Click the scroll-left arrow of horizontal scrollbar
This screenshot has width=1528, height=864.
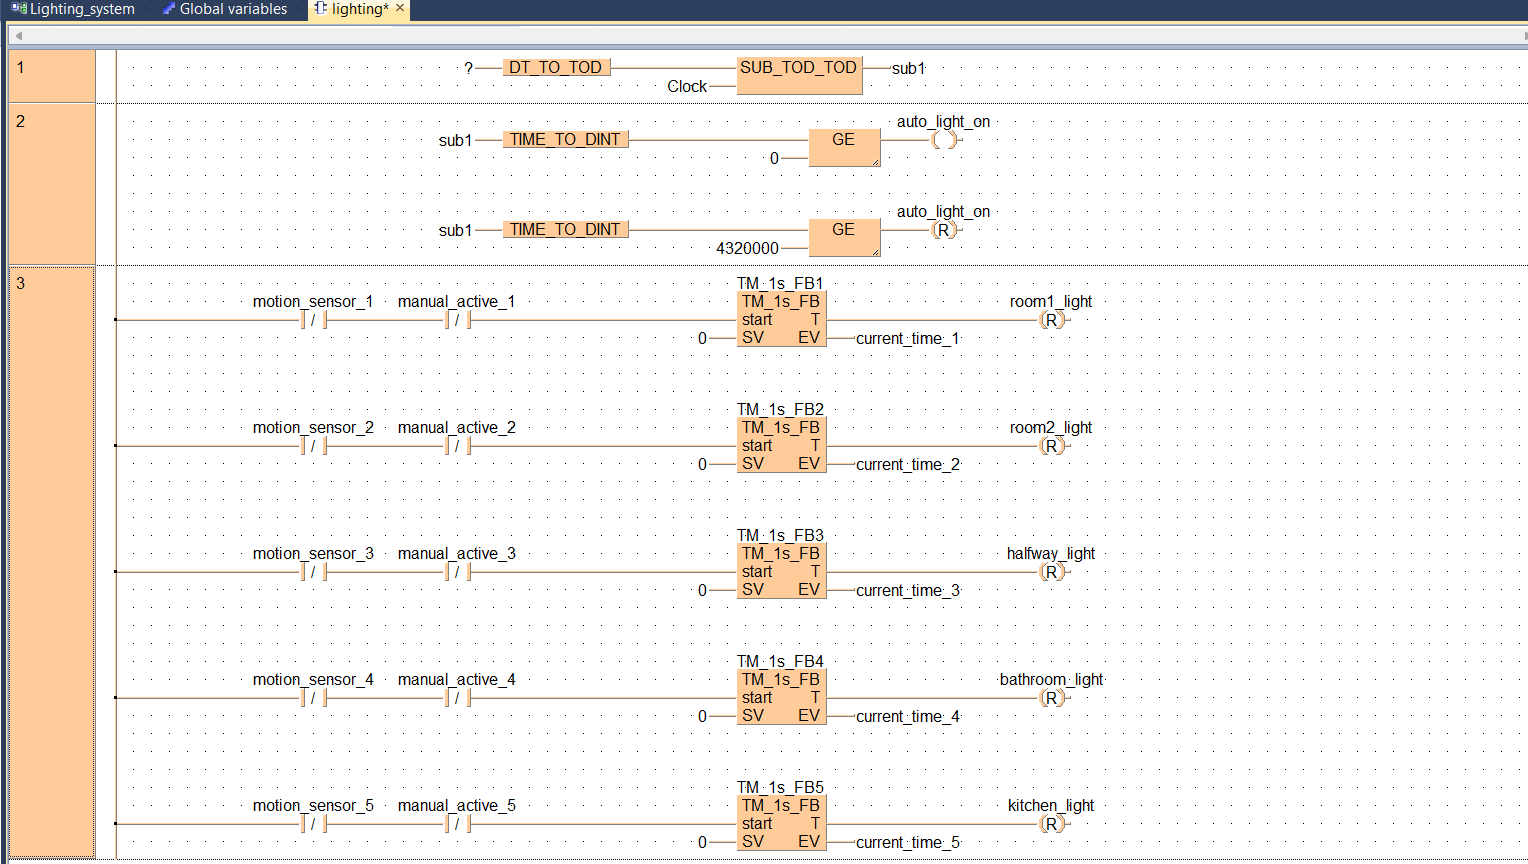tap(18, 36)
